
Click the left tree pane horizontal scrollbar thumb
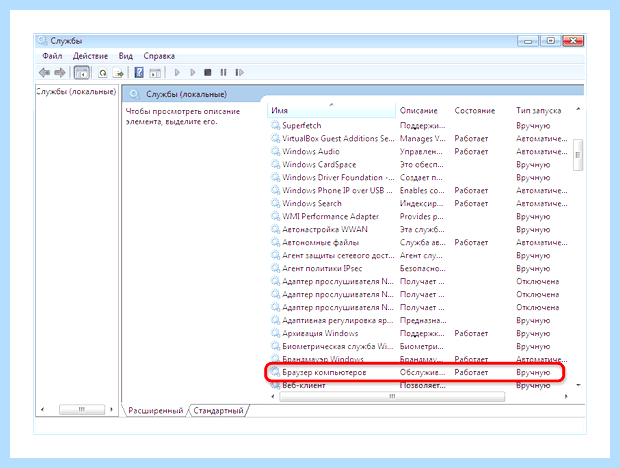click(x=82, y=409)
